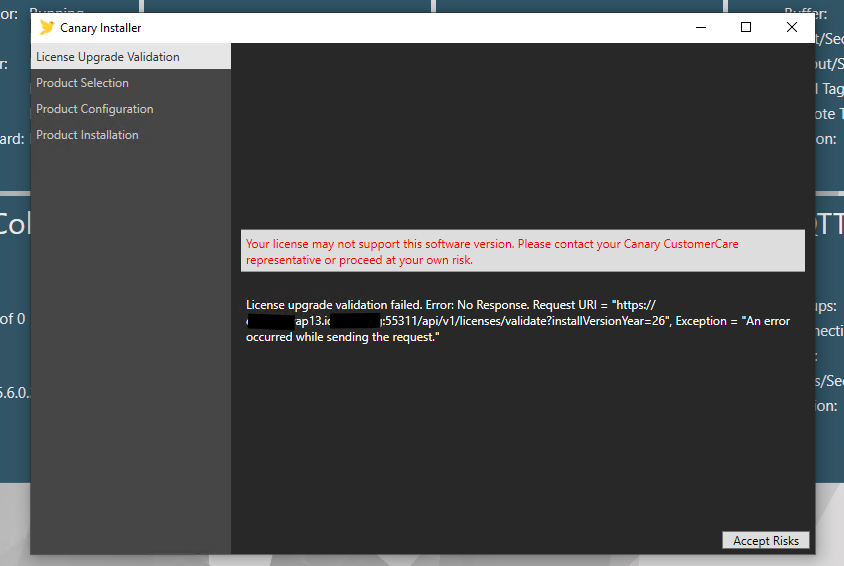Click the Canary Installer title text

(101, 28)
